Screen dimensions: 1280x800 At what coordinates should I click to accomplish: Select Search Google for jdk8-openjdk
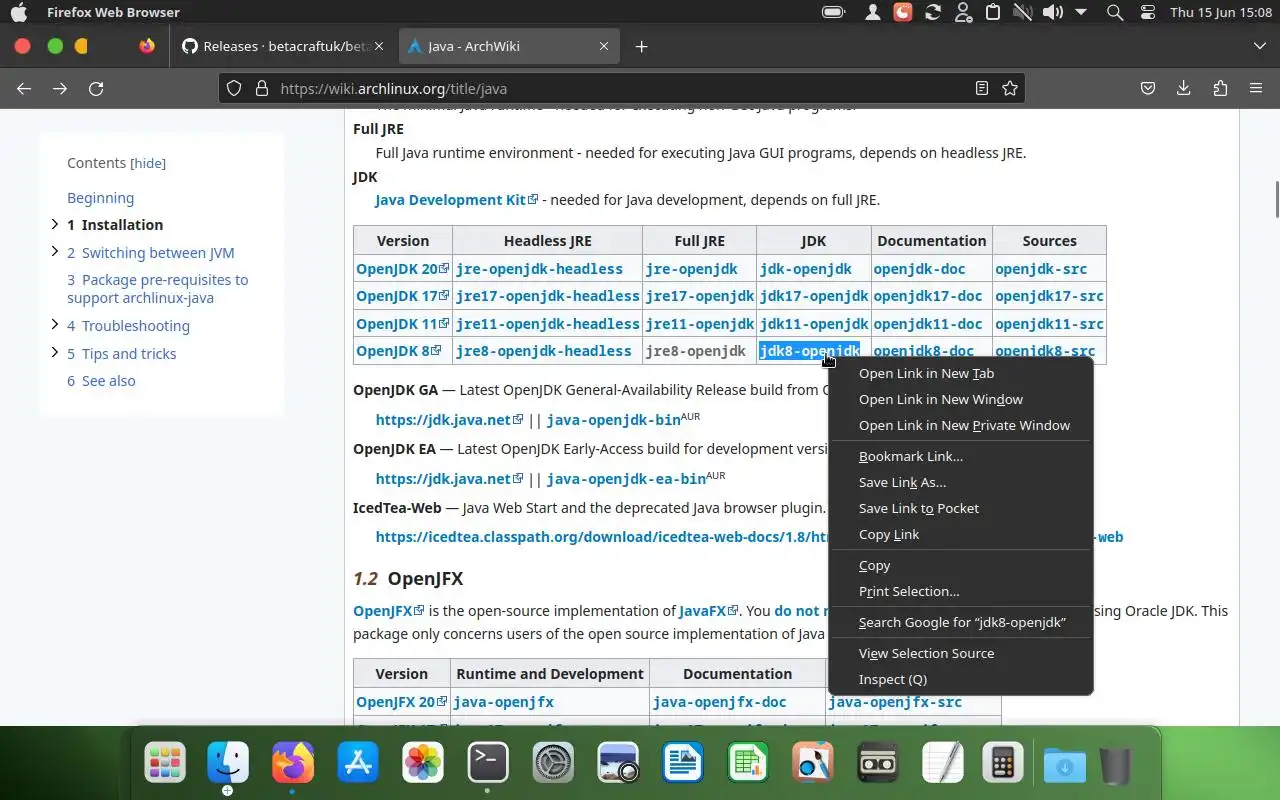coord(961,622)
